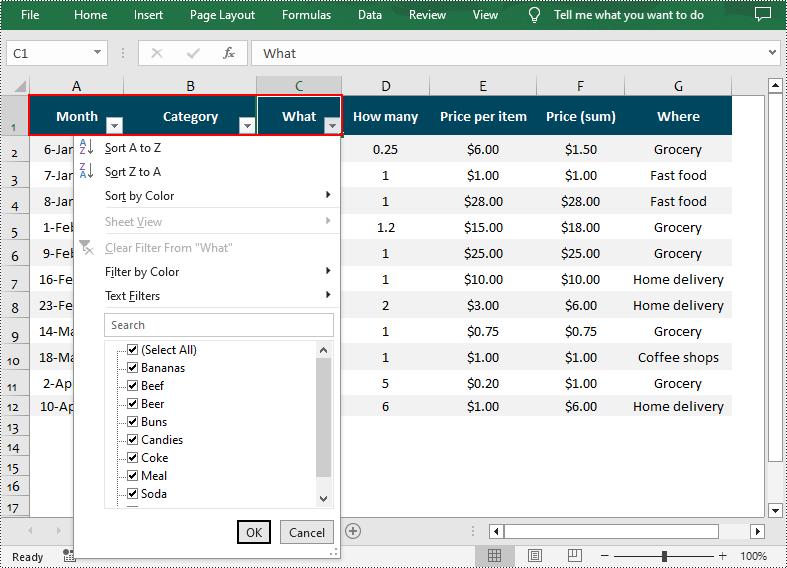Viewport: 787px width, 568px height.
Task: Click the insert function fx icon
Action: coord(229,53)
